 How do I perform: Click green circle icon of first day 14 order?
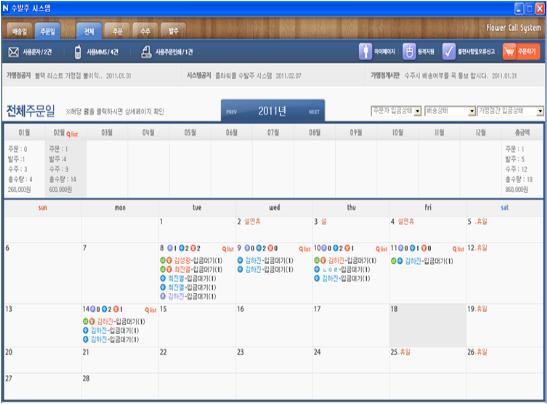85,321
